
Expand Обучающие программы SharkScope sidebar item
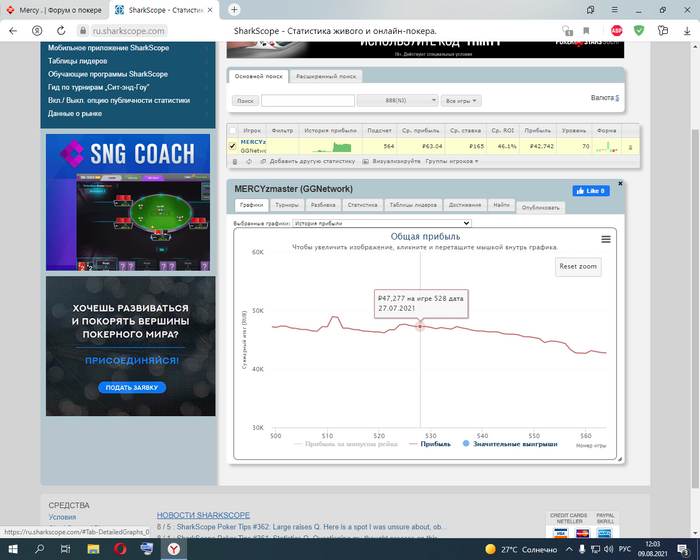coord(128,74)
